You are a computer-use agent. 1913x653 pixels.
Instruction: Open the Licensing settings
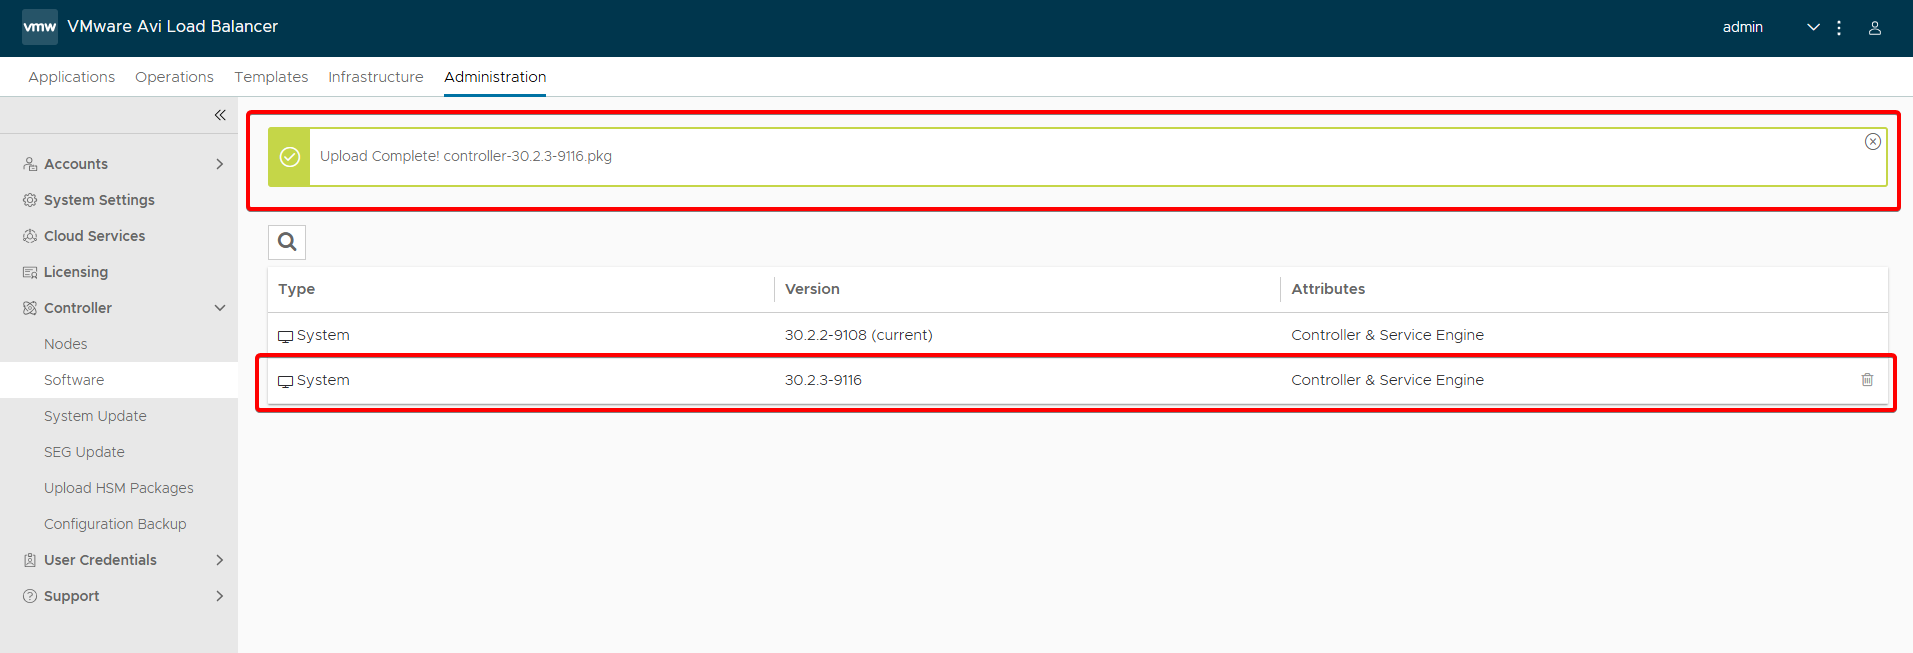[76, 272]
